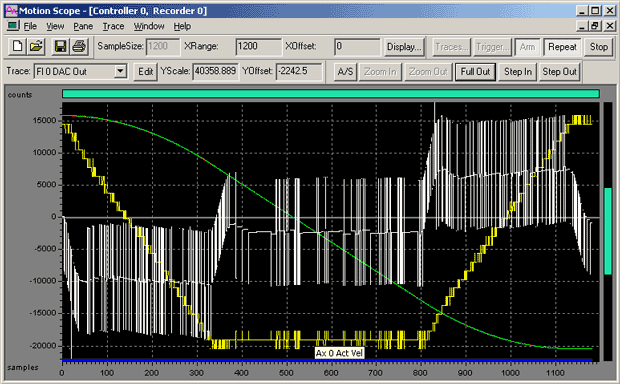620x384 pixels.
Task: Click the Step In button
Action: (x=518, y=72)
